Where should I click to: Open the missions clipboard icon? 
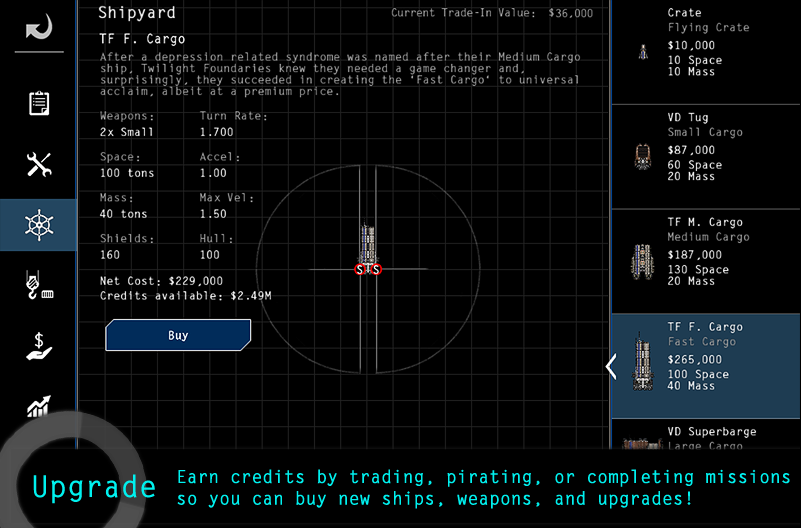coord(39,104)
